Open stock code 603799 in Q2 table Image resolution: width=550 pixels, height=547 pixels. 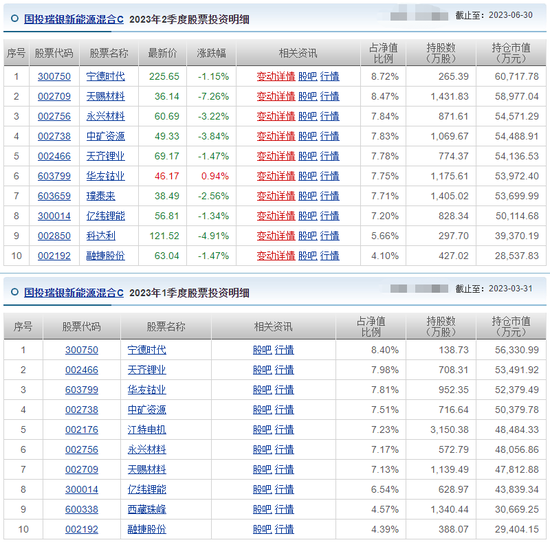click(54, 176)
